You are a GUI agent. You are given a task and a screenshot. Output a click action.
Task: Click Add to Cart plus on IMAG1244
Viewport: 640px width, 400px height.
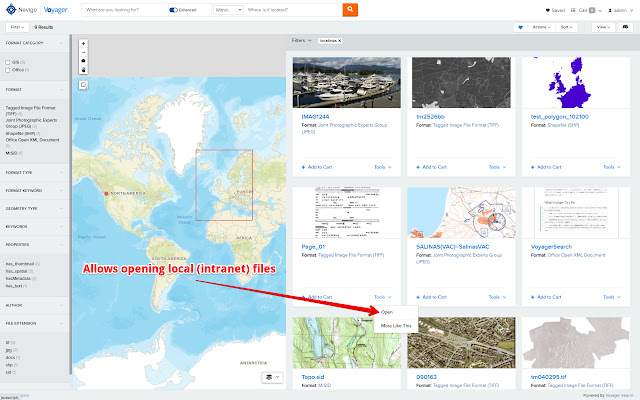pos(303,167)
